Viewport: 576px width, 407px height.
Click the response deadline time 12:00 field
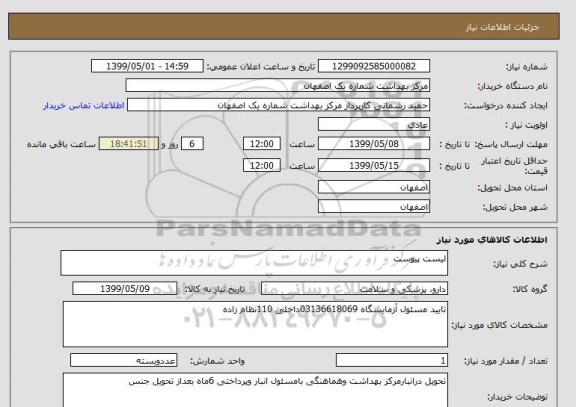262,144
